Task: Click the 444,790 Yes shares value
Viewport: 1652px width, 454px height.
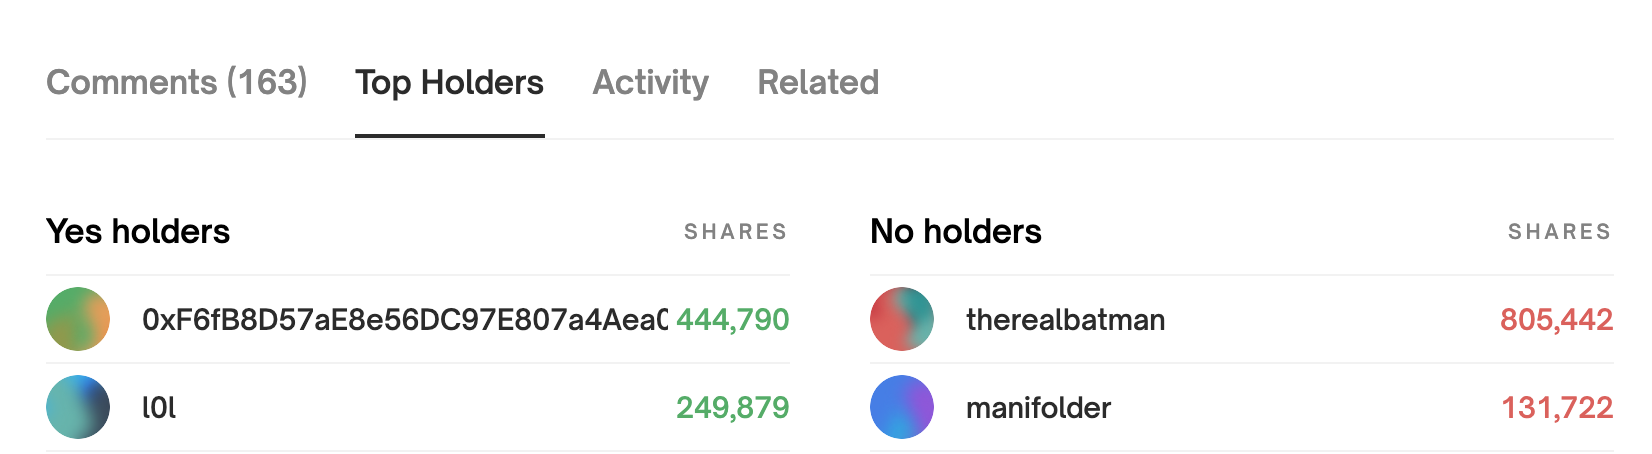Action: click(732, 320)
